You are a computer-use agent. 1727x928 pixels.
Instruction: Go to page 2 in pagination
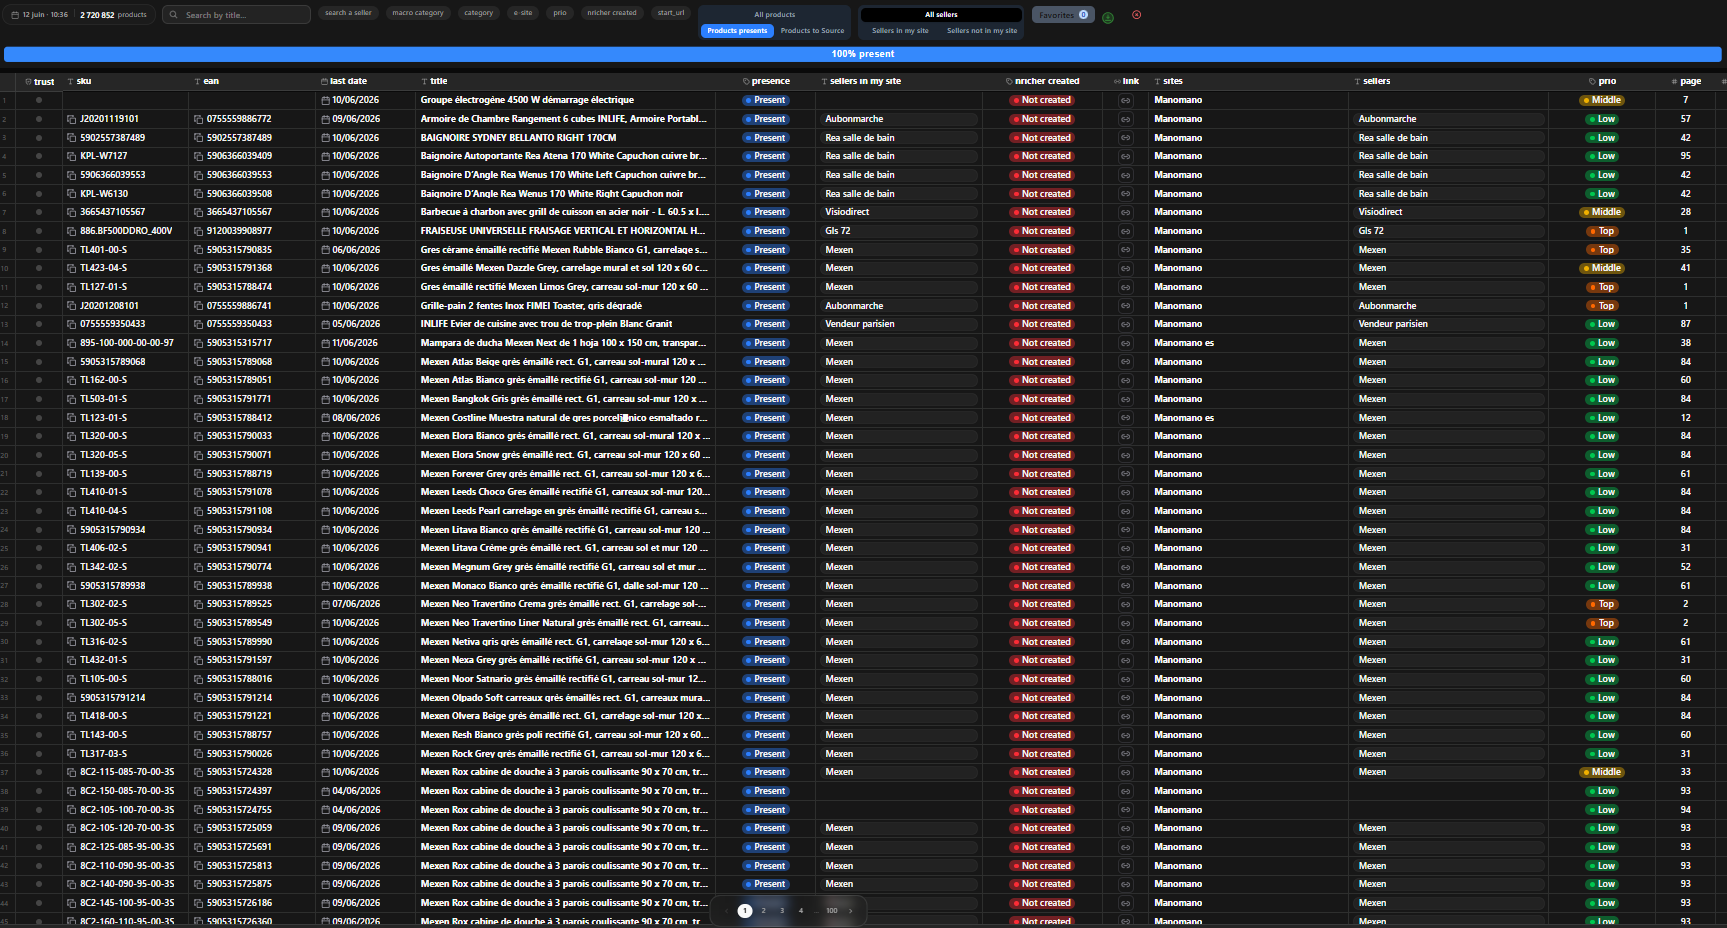coord(763,911)
